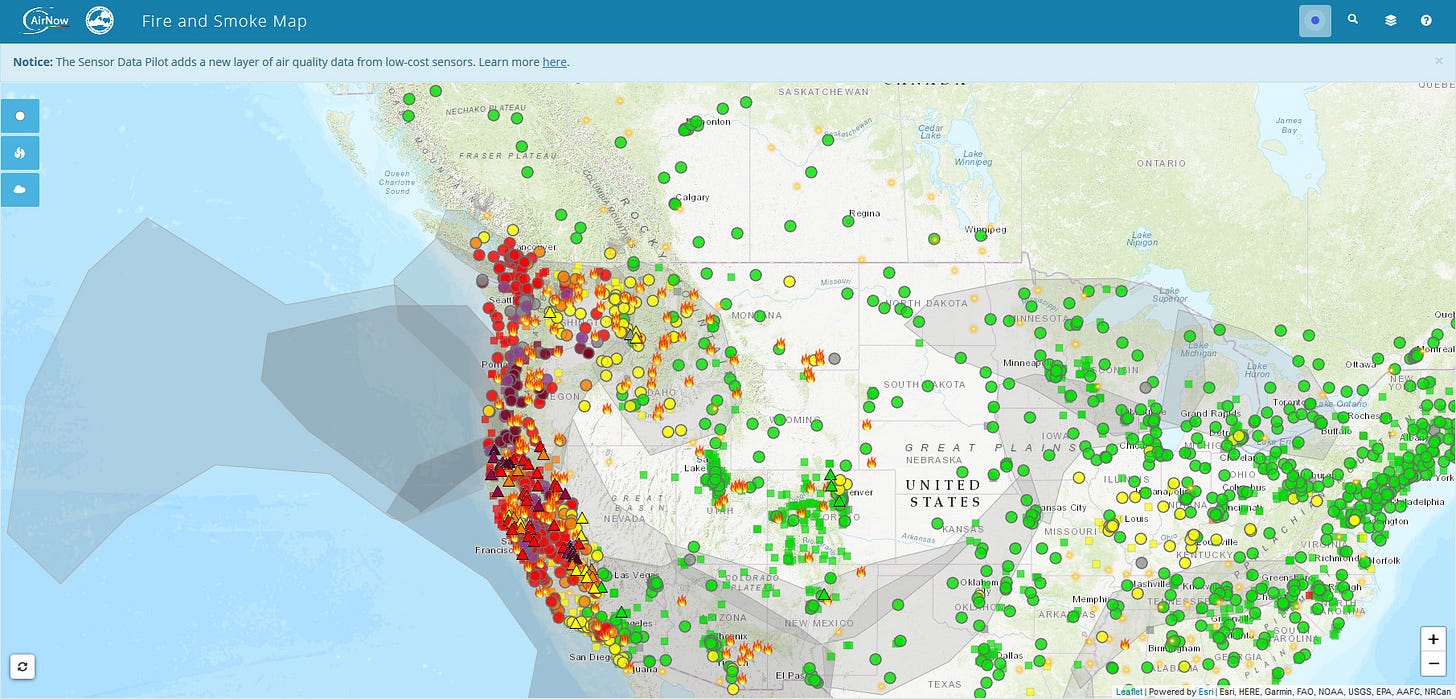This screenshot has height=699, width=1456.
Task: Open the help question mark icon
Action: pyautogui.click(x=1426, y=20)
